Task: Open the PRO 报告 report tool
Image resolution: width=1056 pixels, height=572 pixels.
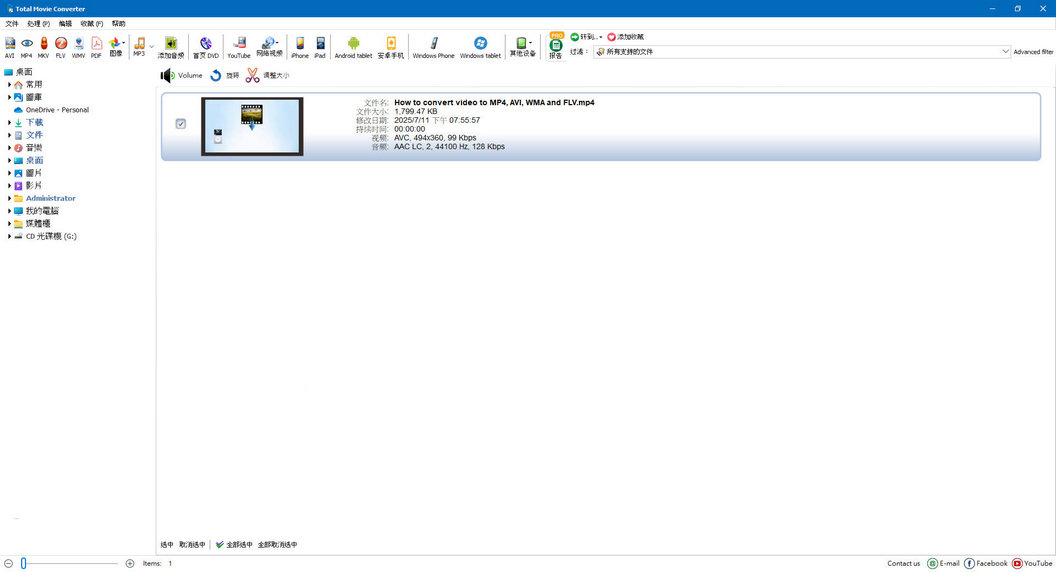Action: click(x=556, y=46)
